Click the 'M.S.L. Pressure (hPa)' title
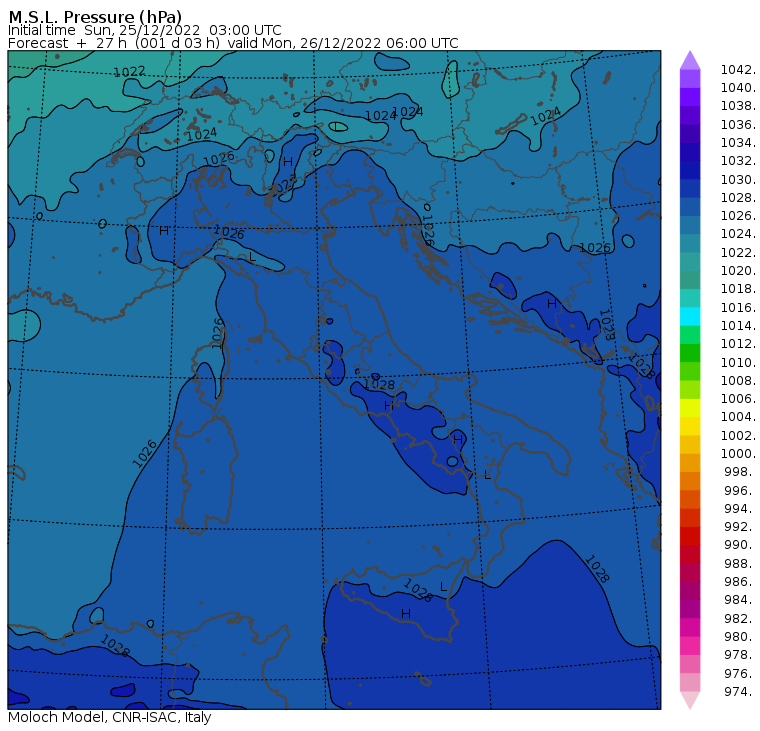This screenshot has width=760, height=731. 95,16
